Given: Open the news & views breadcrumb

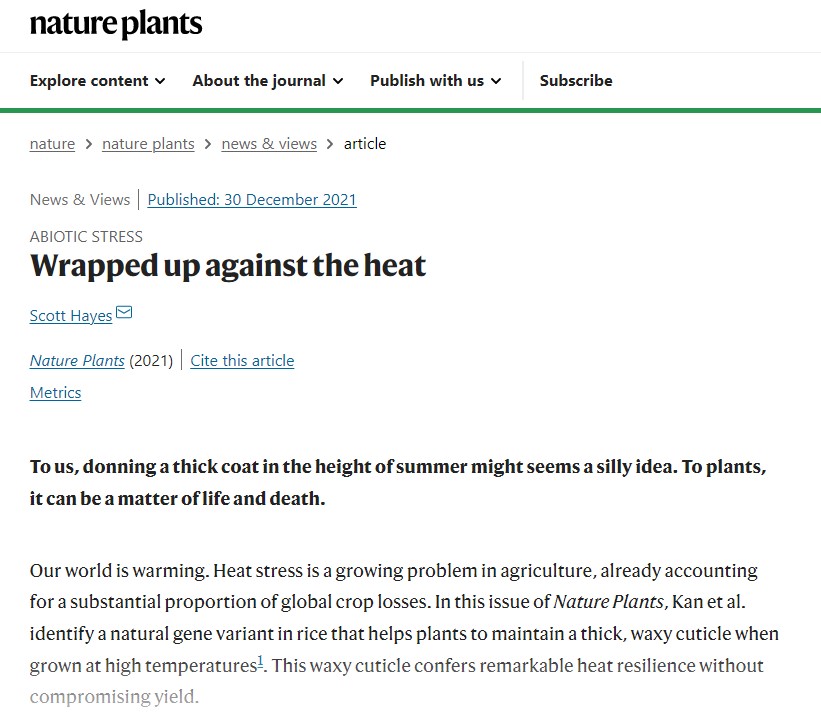Looking at the screenshot, I should click(x=269, y=144).
